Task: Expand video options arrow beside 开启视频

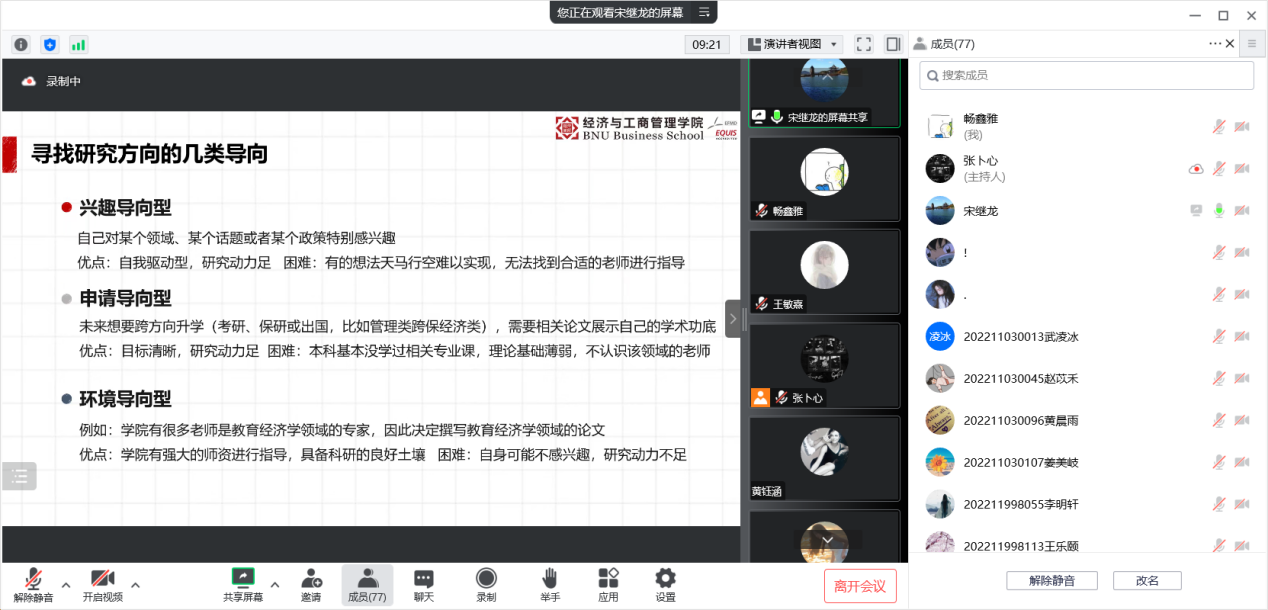Action: click(x=136, y=585)
